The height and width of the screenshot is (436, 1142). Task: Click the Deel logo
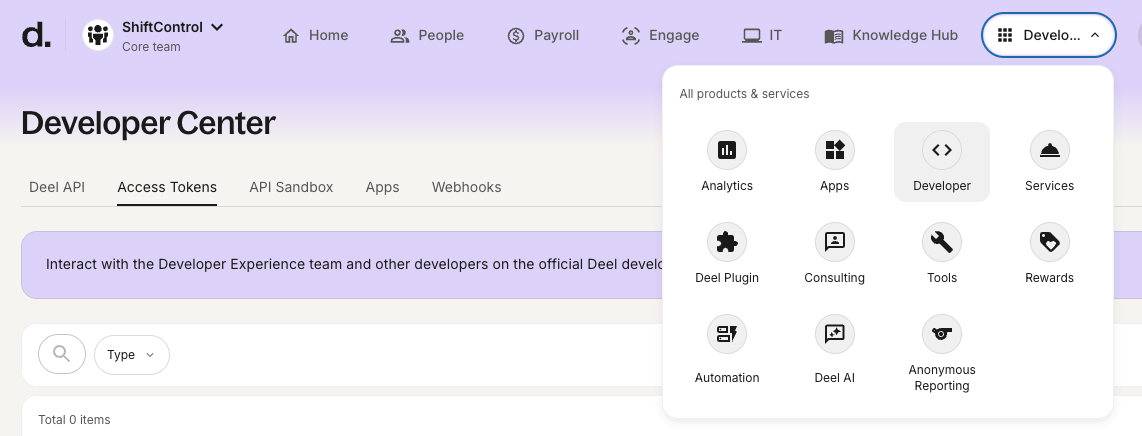tap(36, 35)
